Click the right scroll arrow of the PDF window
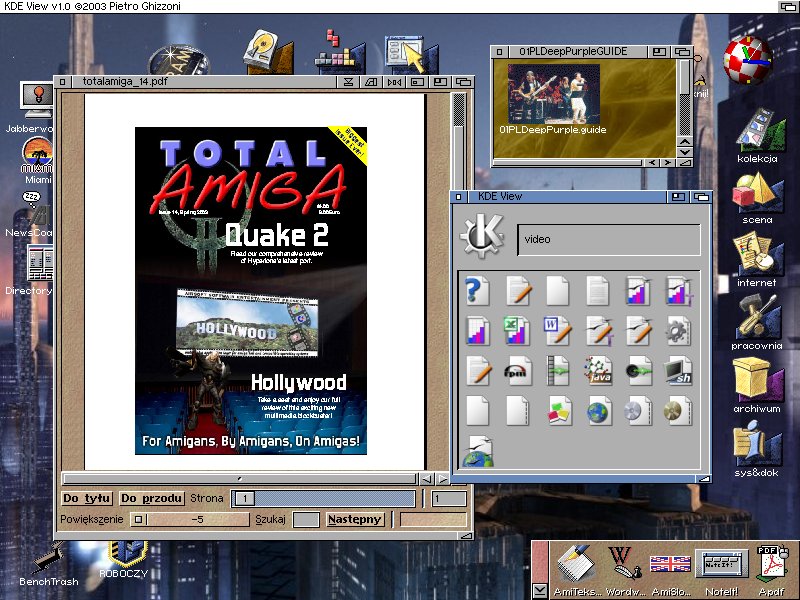 pos(442,479)
